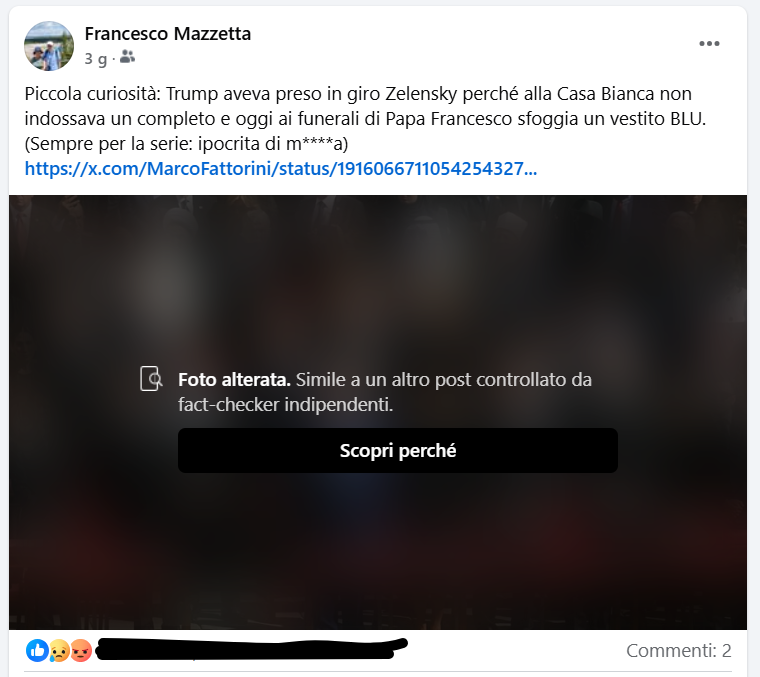Click the "fact-checker indipendenti" warning text
This screenshot has width=760, height=677.
tap(285, 405)
